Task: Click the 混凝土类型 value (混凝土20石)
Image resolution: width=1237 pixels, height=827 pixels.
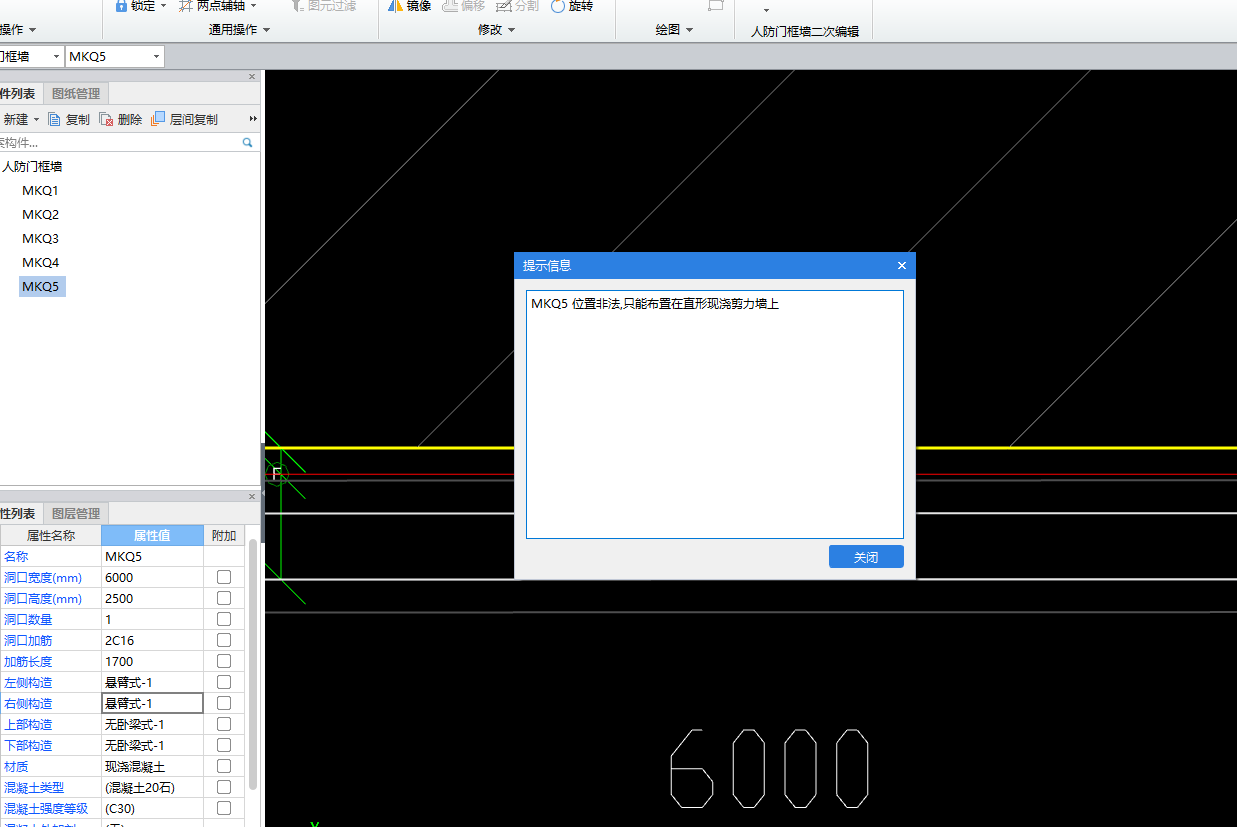Action: (153, 787)
